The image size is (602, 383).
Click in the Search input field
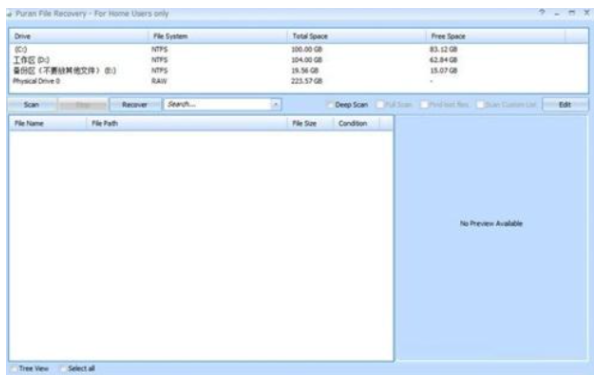coord(218,104)
